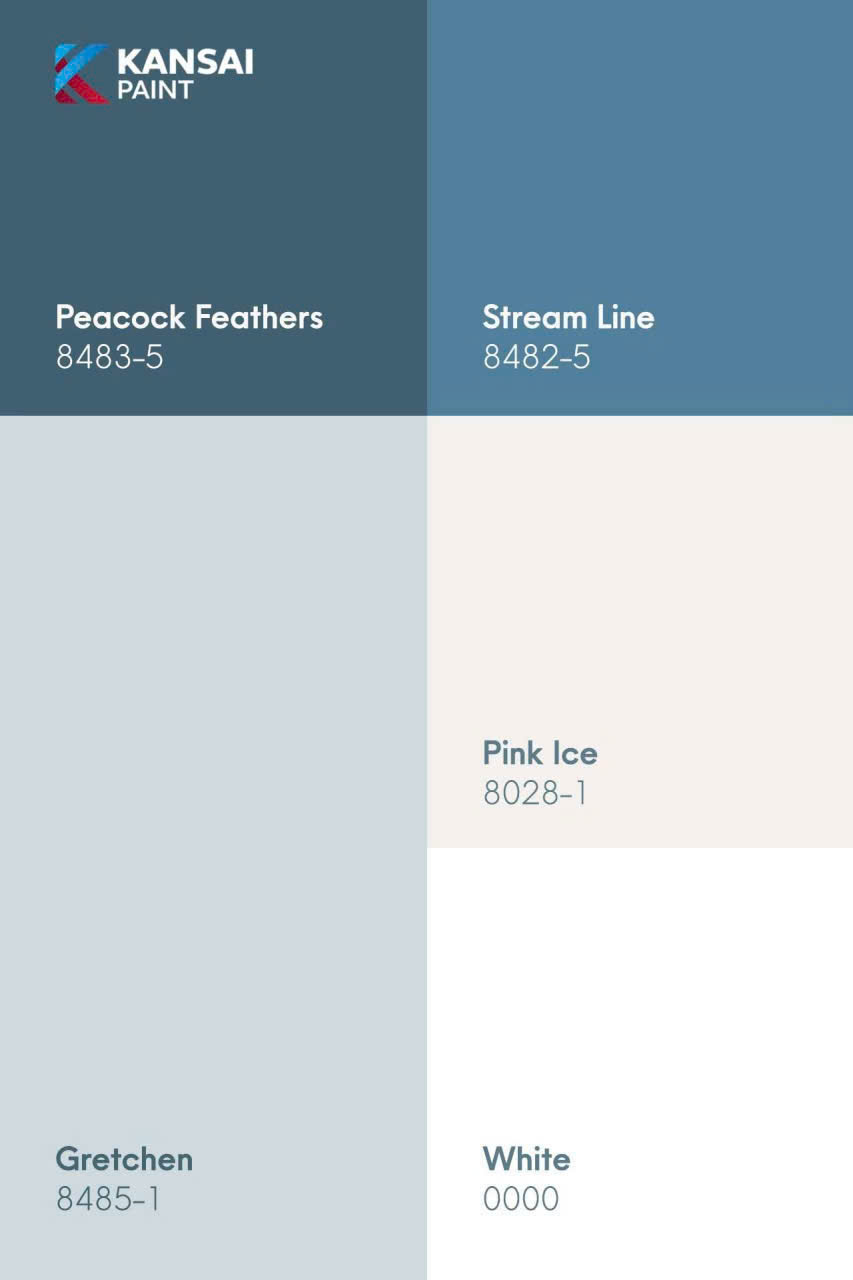This screenshot has height=1280, width=853.
Task: Click the KANSAI brand wordmark
Action: [x=185, y=63]
